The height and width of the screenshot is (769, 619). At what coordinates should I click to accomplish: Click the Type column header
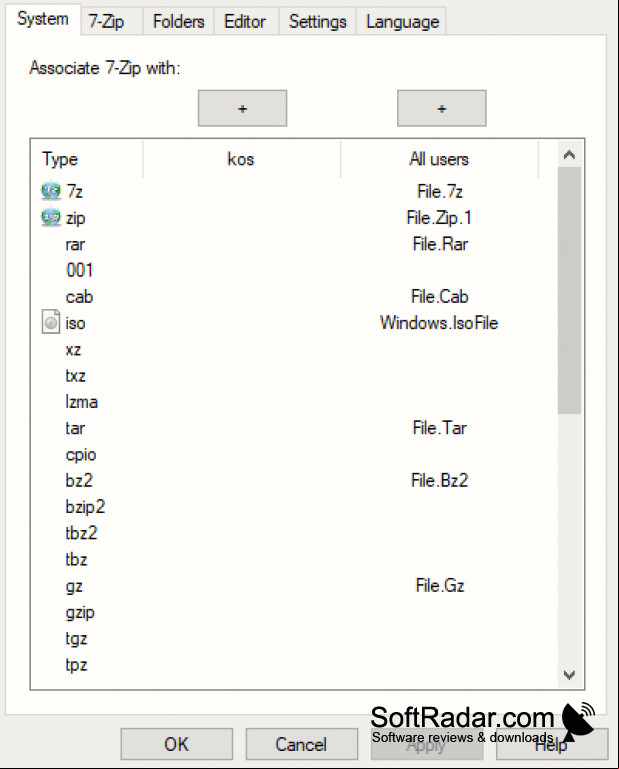pyautogui.click(x=87, y=159)
